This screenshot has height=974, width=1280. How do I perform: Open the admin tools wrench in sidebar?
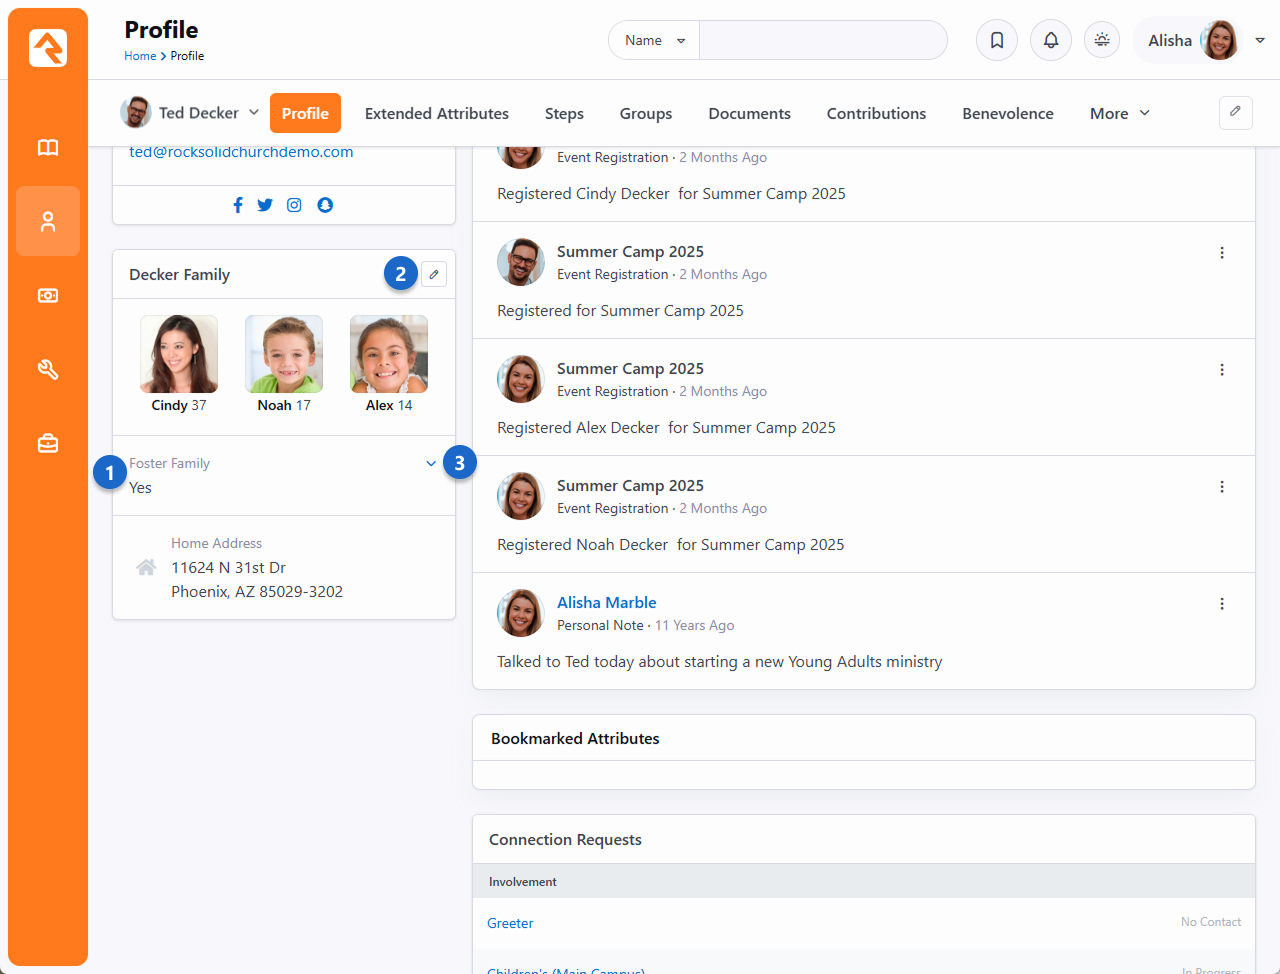pos(48,370)
